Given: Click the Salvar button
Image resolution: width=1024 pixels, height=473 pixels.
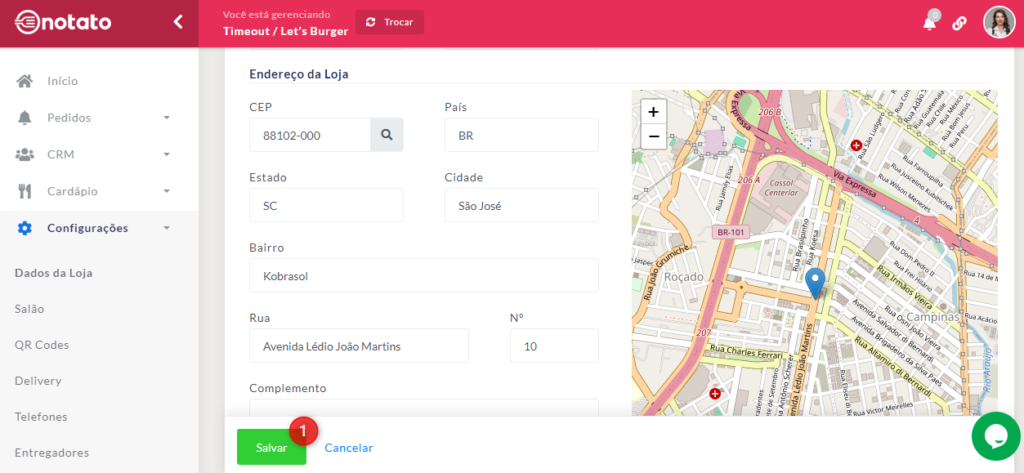Looking at the screenshot, I should click(271, 448).
